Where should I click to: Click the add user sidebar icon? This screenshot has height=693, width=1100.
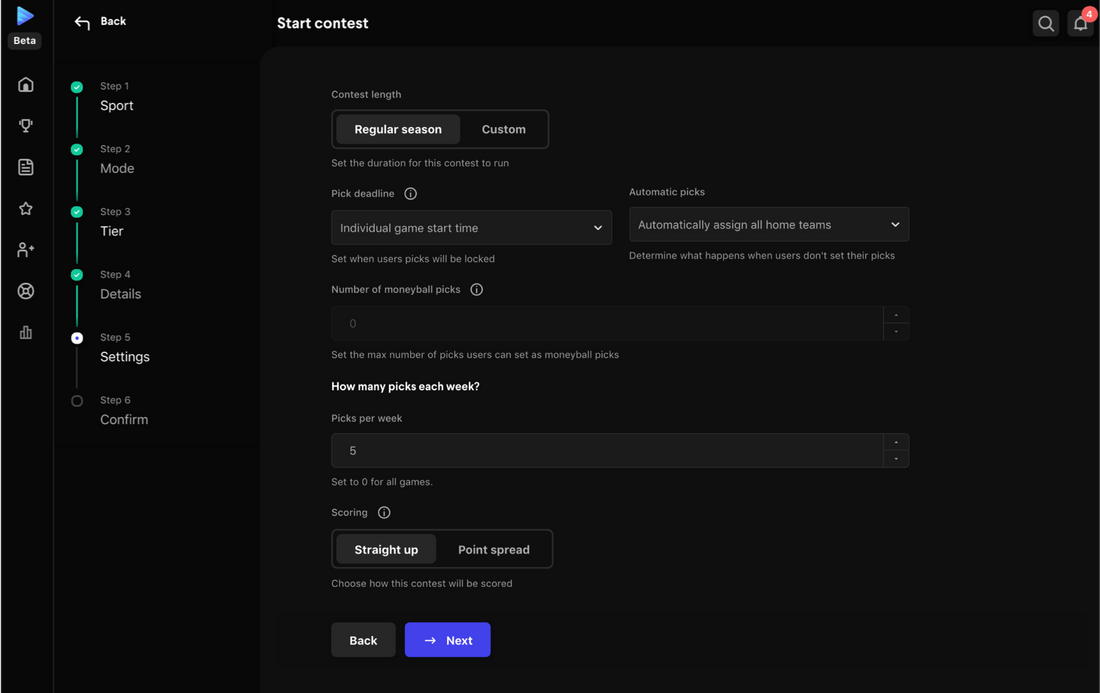point(26,250)
